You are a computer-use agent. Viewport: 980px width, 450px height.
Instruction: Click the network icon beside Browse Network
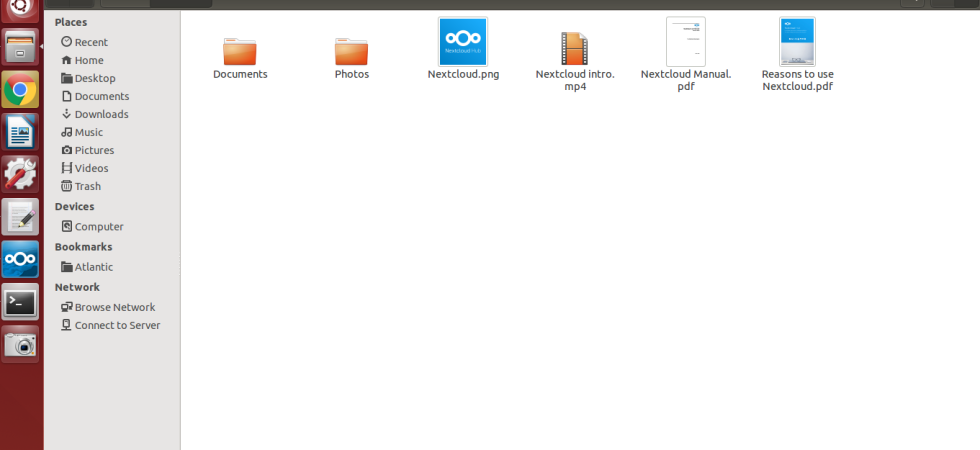click(66, 307)
